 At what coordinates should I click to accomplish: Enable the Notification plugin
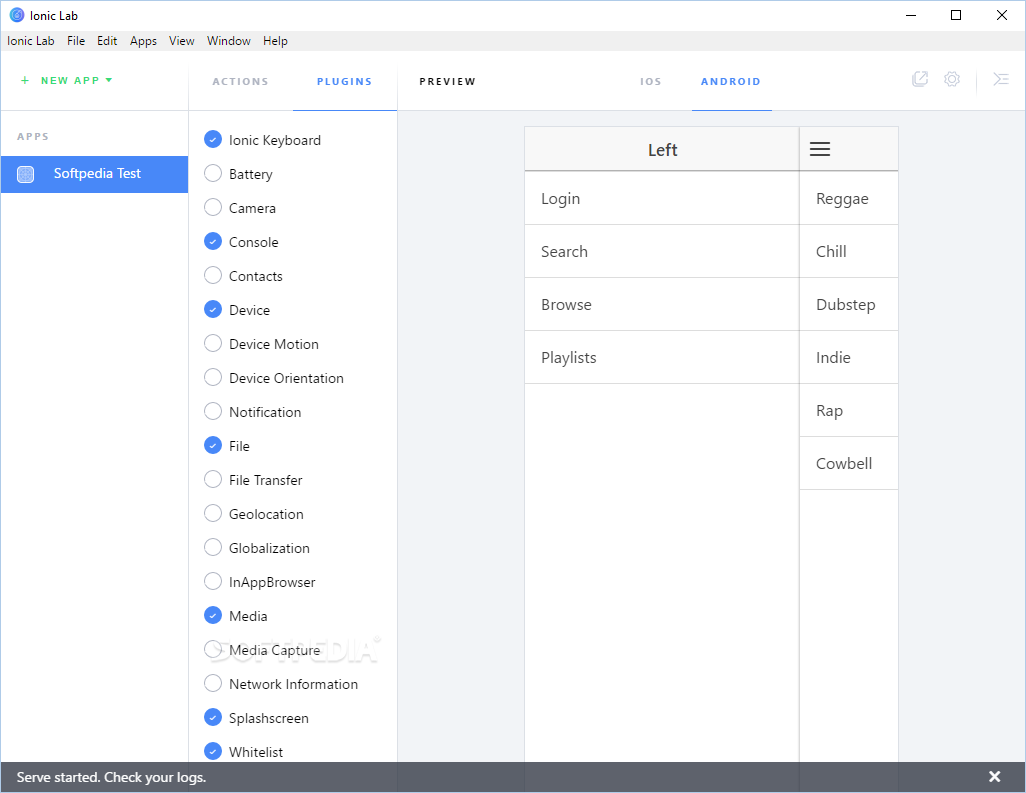pyautogui.click(x=213, y=412)
